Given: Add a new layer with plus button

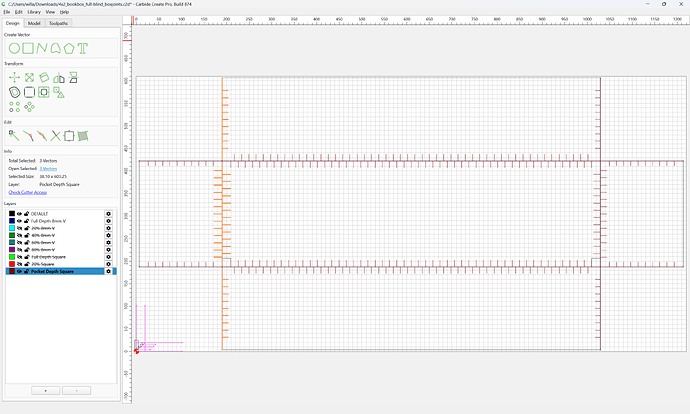Looking at the screenshot, I should tap(46, 391).
